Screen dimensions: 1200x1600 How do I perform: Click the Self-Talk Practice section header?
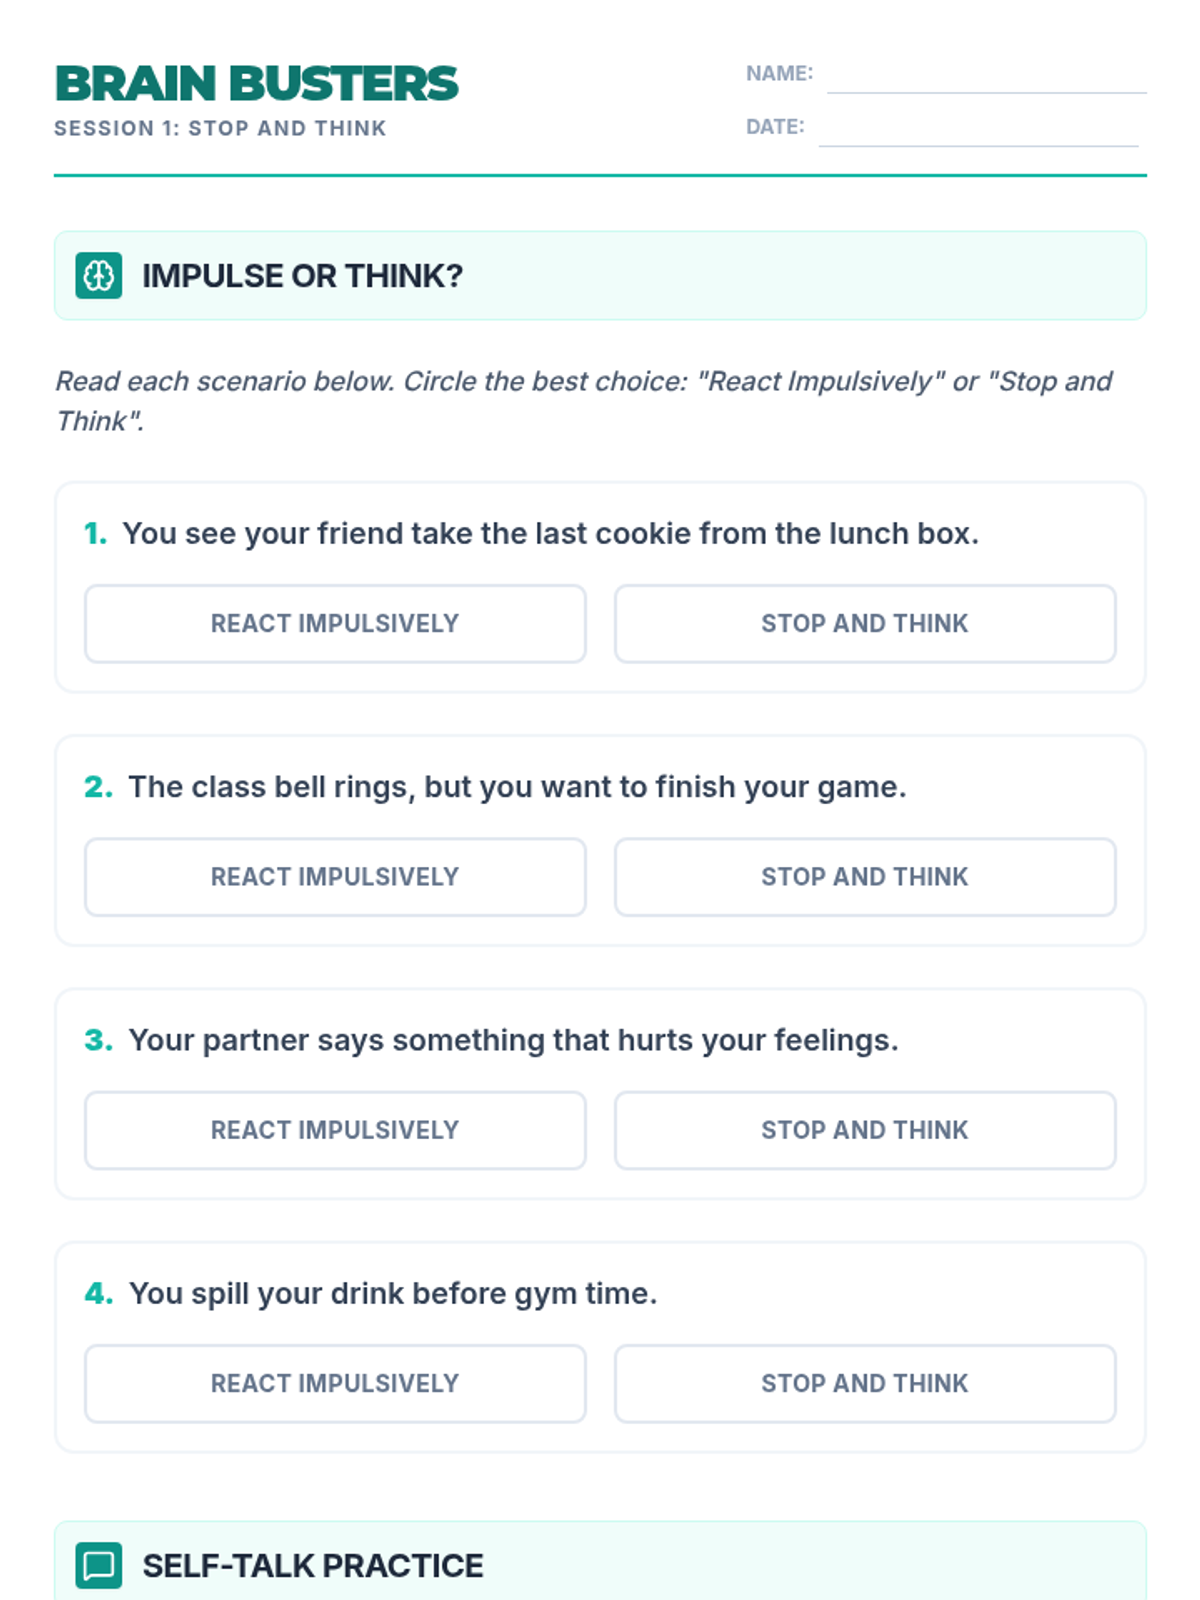click(312, 1565)
